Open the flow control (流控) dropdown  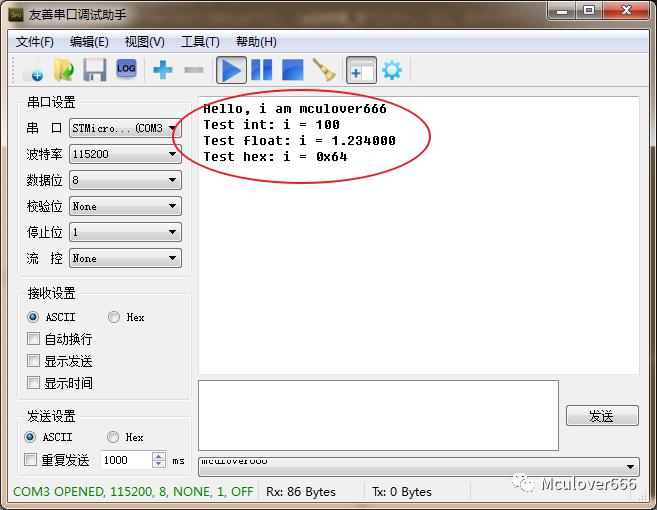(125, 258)
